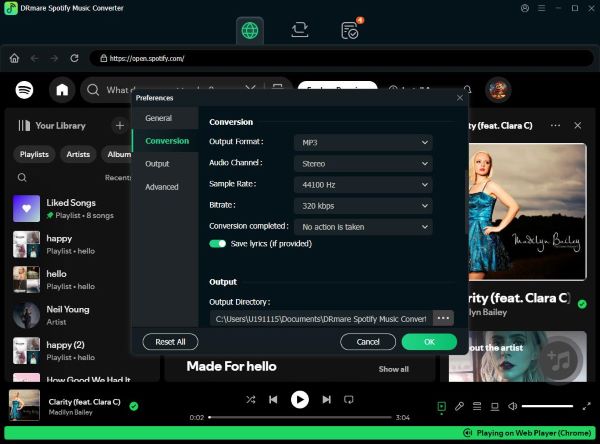Toggle saved checkmark next to Clarity in player bar
This screenshot has width=600, height=444.
coord(134,406)
